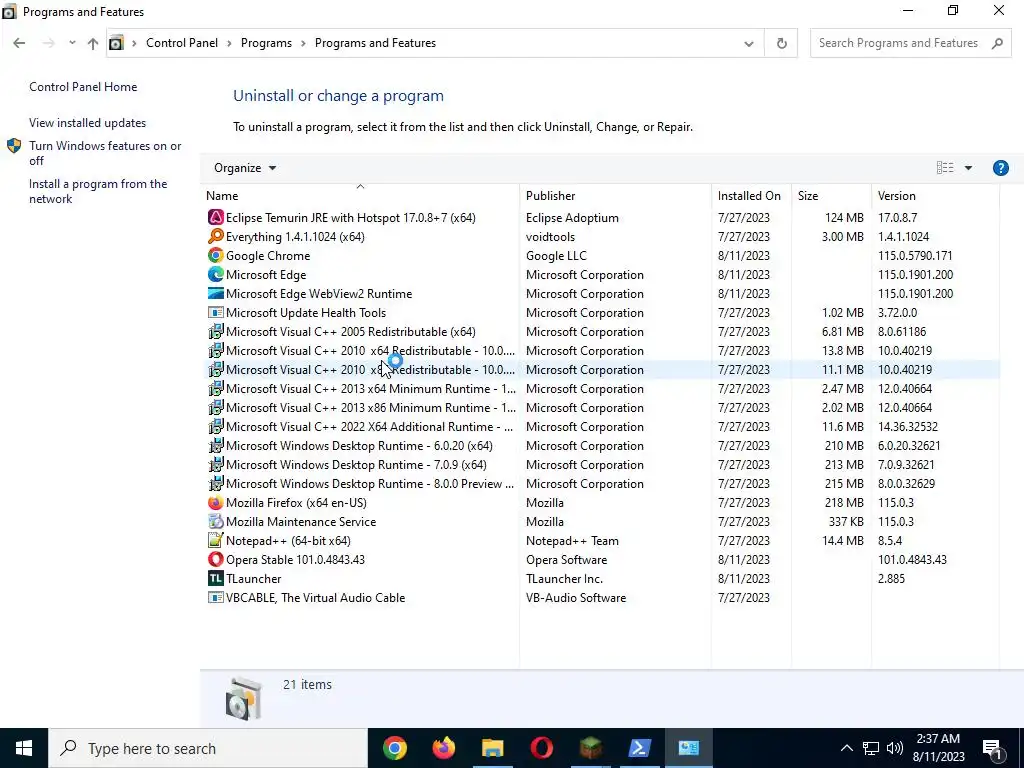Open the recent locations dropdown arrow
This screenshot has height=768, width=1024.
[x=72, y=42]
